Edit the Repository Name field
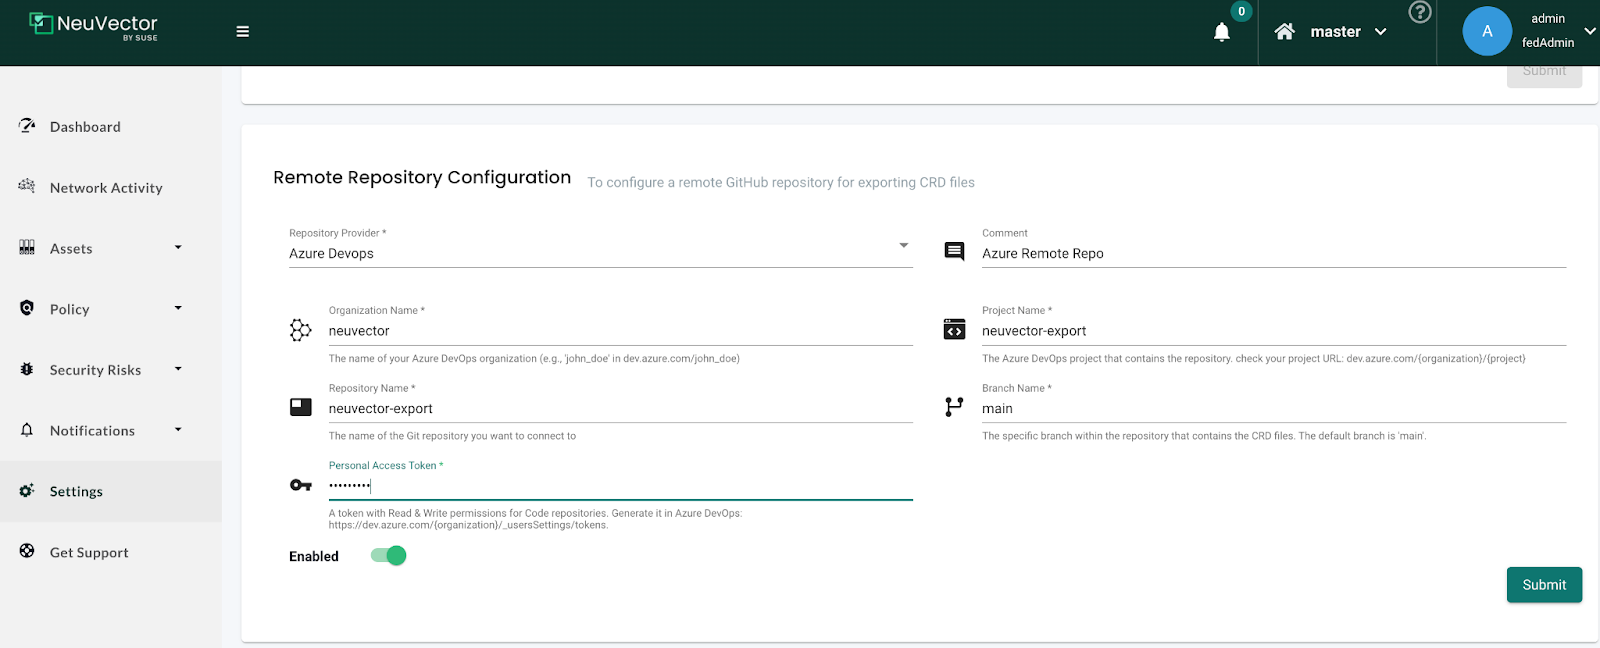The height and width of the screenshot is (648, 1600). 620,409
